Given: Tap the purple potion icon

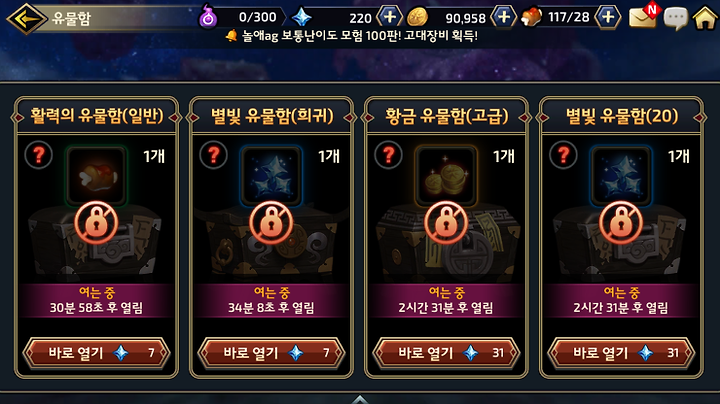Looking at the screenshot, I should pyautogui.click(x=208, y=17).
